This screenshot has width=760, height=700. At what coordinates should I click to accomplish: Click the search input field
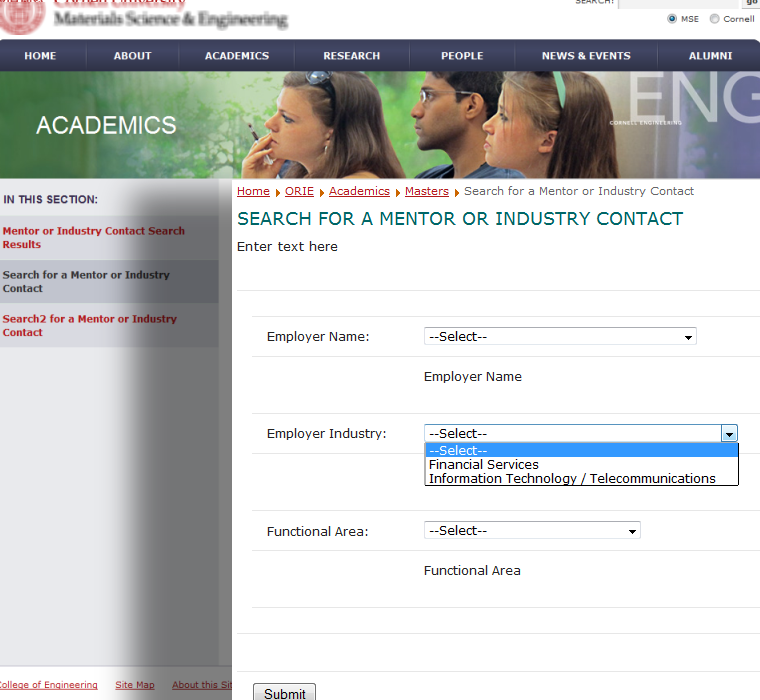point(678,3)
